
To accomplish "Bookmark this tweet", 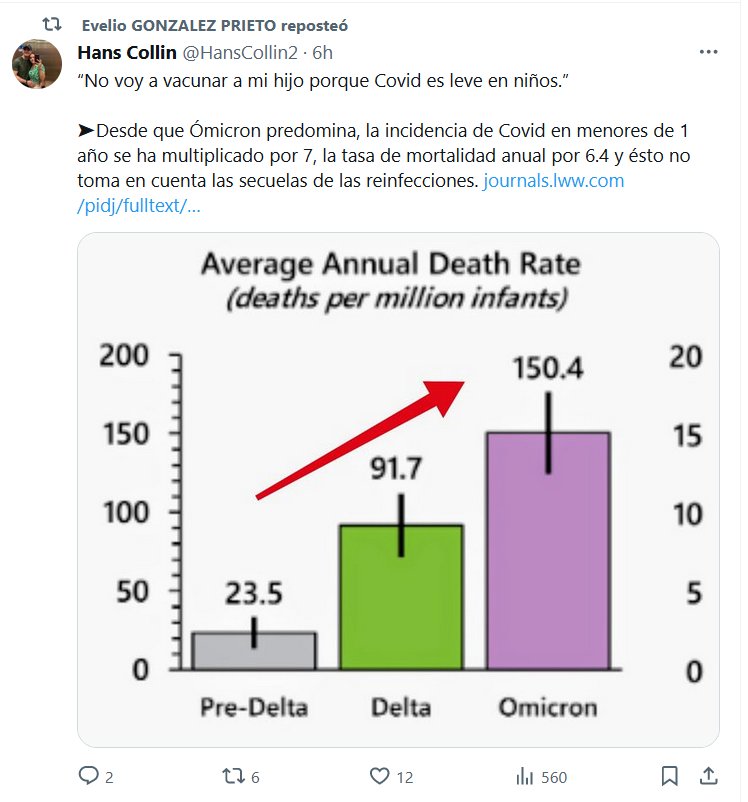I will click(x=669, y=776).
